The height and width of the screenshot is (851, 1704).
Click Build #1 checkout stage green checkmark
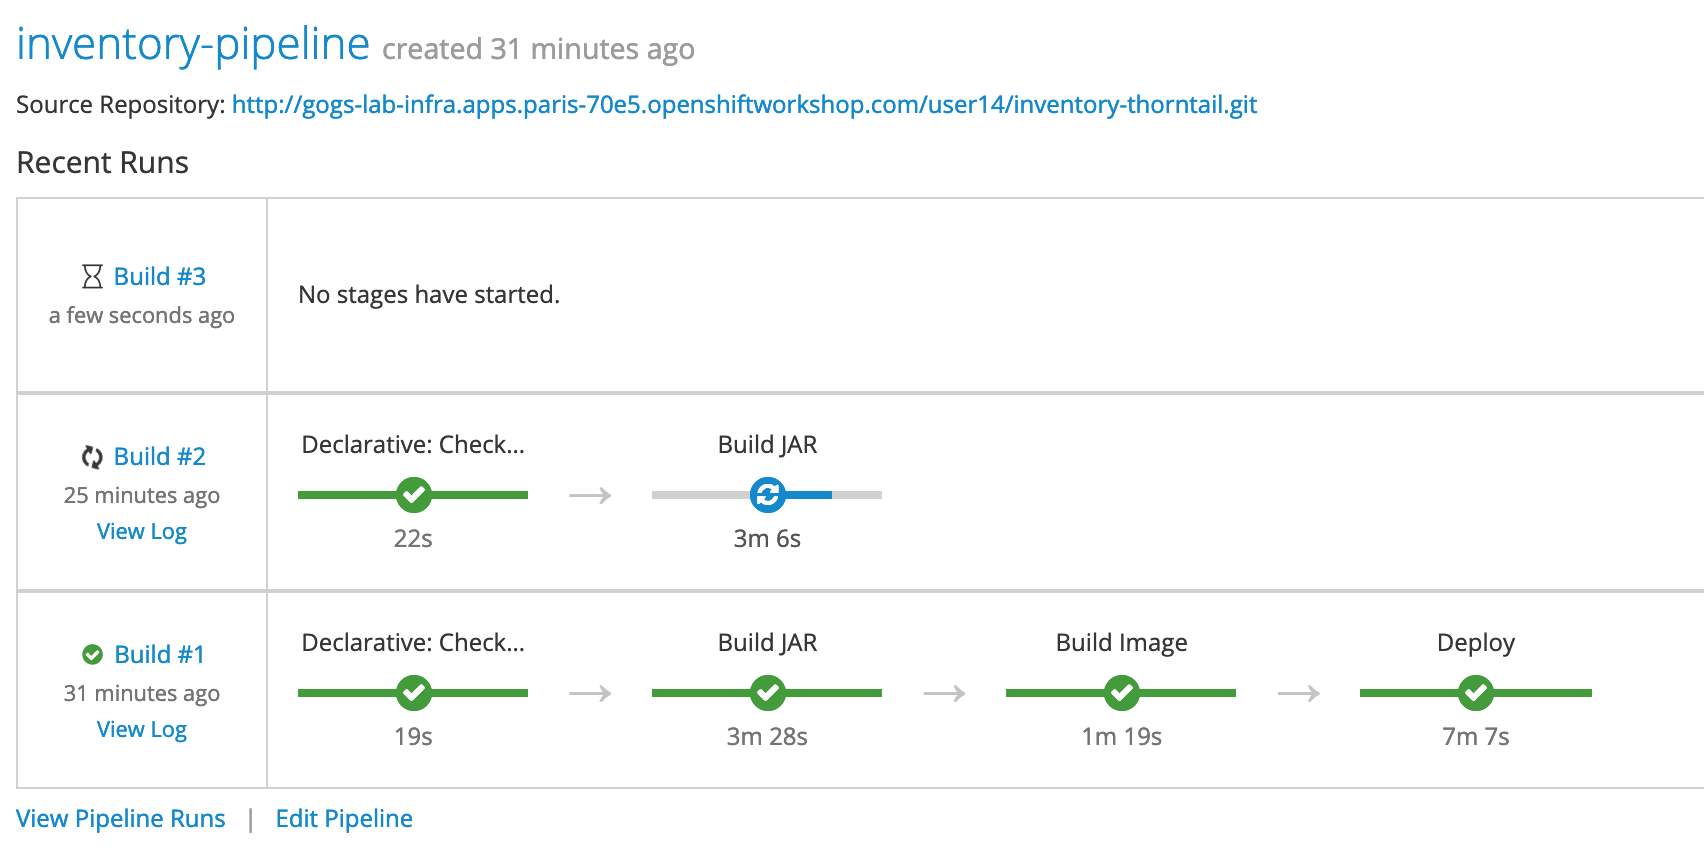click(x=413, y=692)
